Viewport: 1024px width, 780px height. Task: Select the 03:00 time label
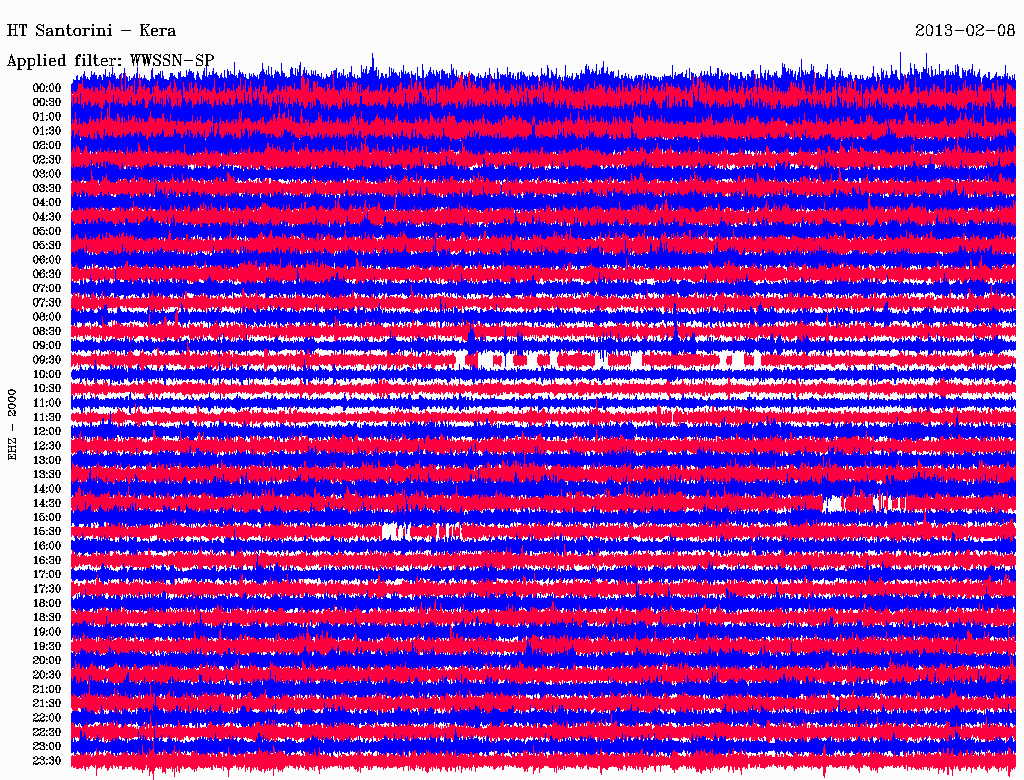point(47,174)
